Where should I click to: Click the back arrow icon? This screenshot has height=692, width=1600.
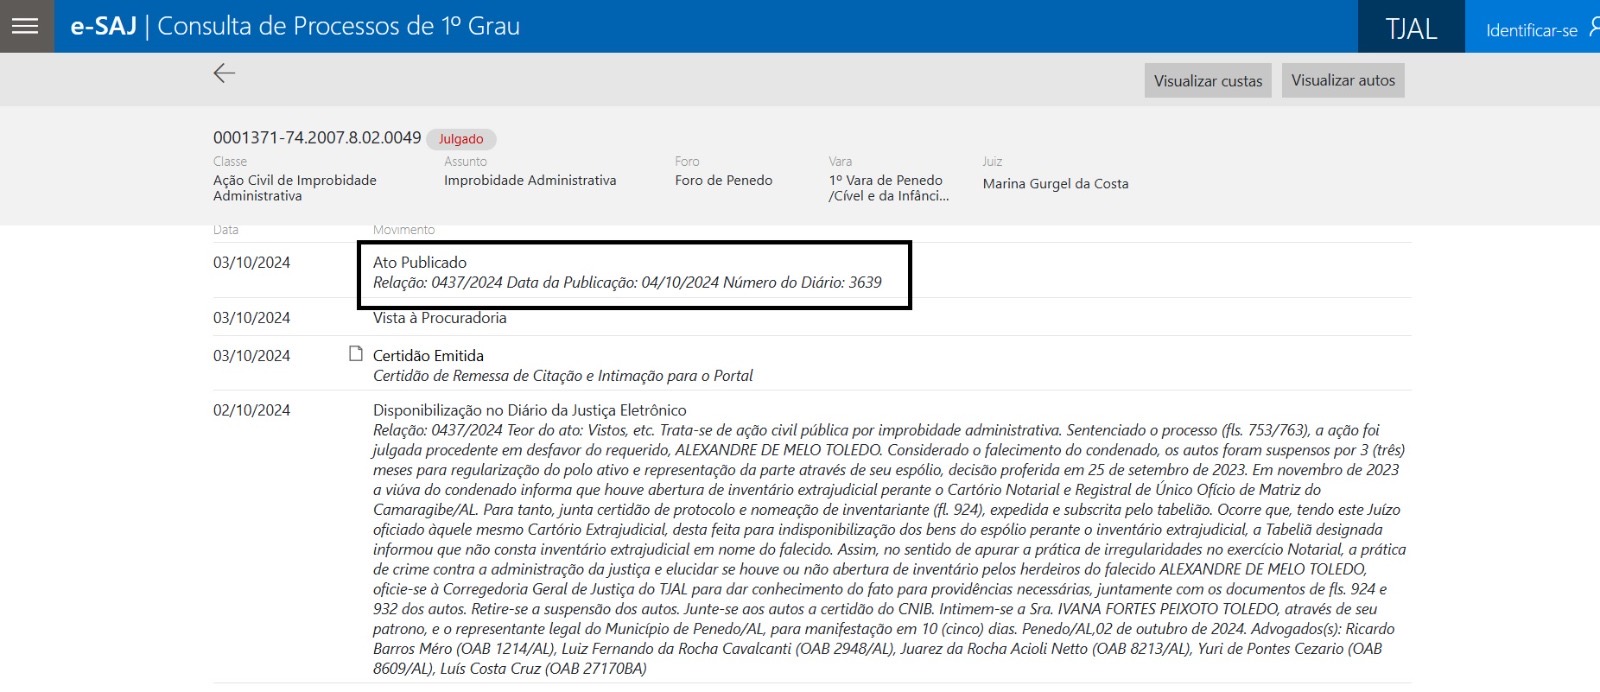coord(224,73)
